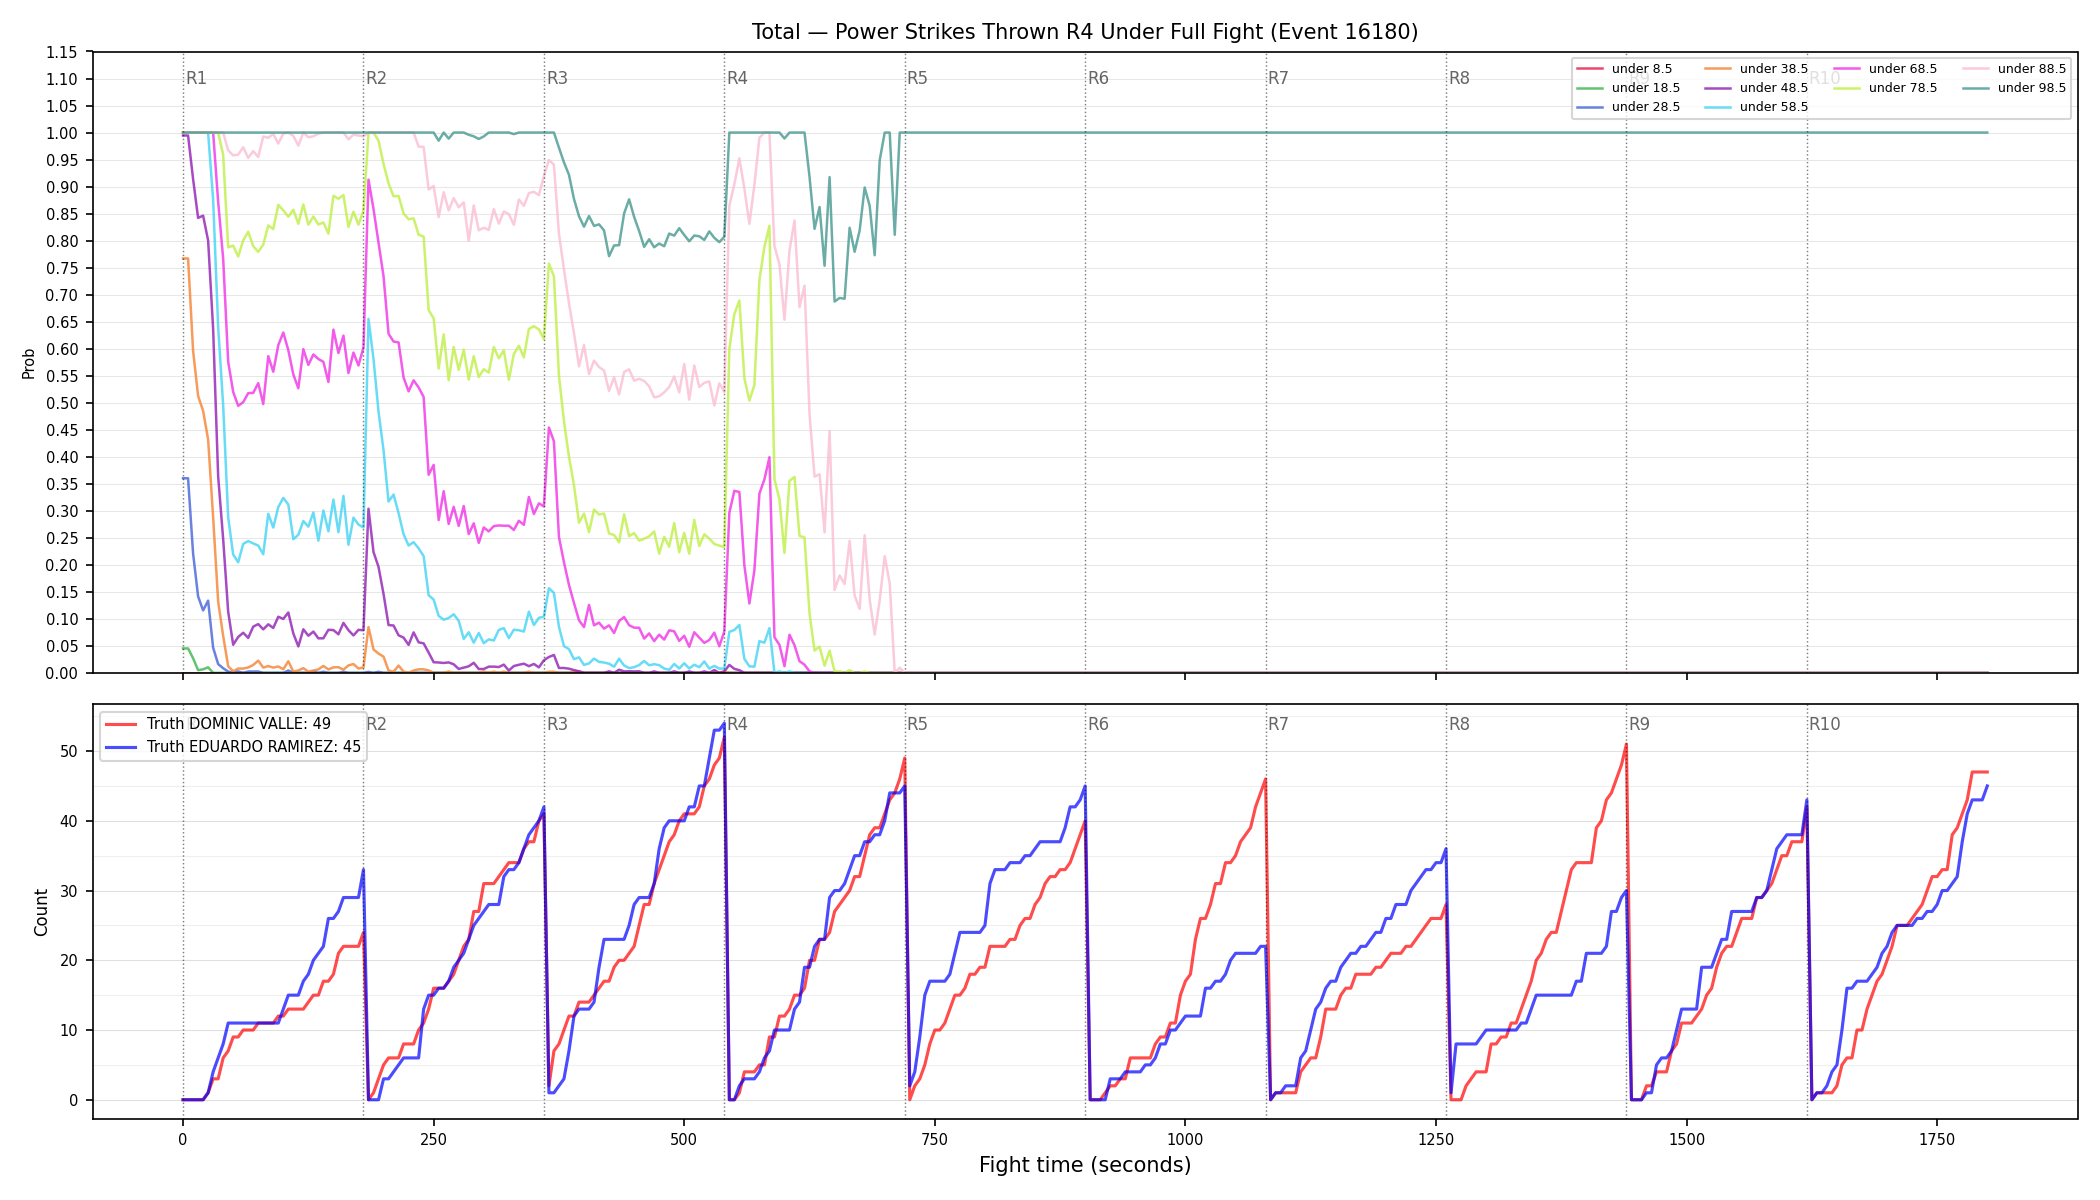Click the 50 tick on Count axis
This screenshot has height=1200, width=2100.
coord(70,751)
